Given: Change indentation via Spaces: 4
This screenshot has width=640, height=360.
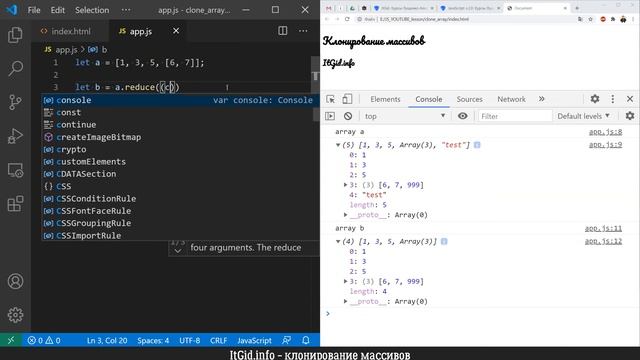Looking at the screenshot, I should tap(153, 340).
